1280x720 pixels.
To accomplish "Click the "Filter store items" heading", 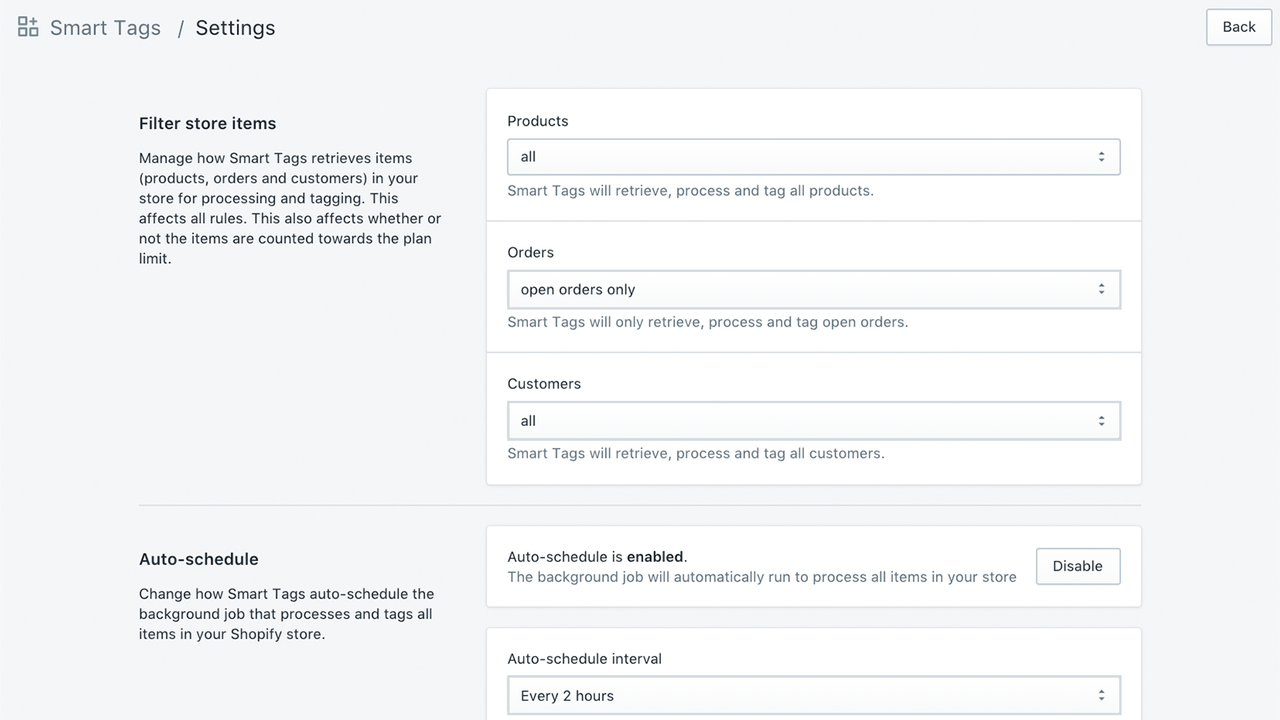I will (x=207, y=123).
